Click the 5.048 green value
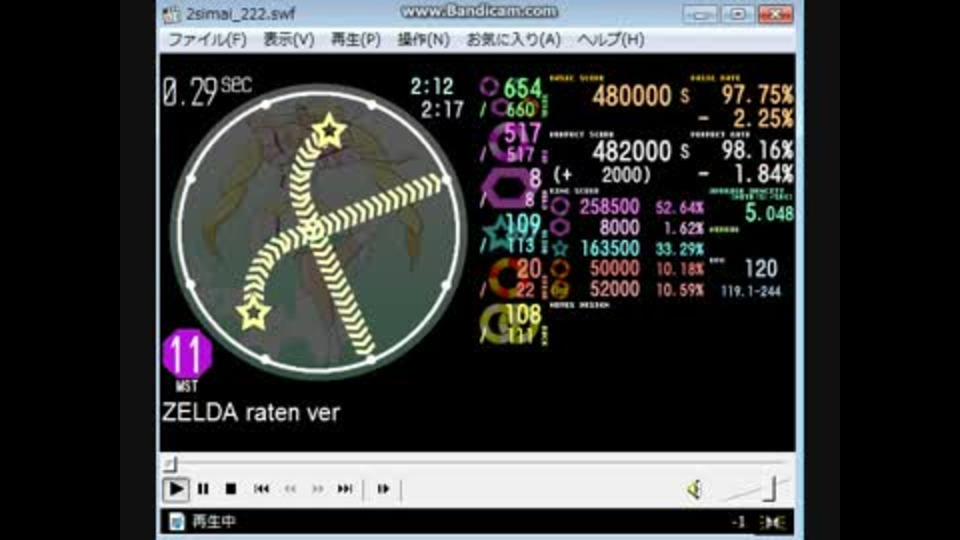 coord(769,213)
